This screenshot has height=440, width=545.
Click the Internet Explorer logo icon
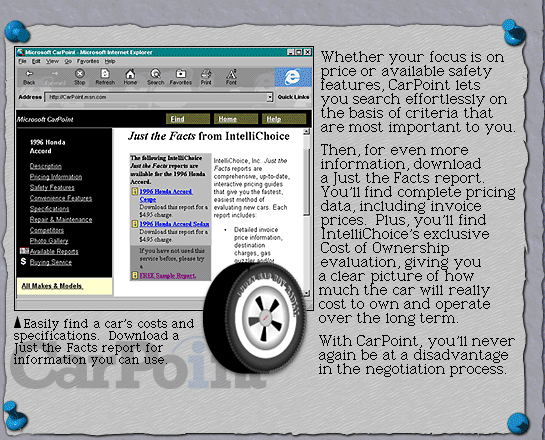(293, 77)
